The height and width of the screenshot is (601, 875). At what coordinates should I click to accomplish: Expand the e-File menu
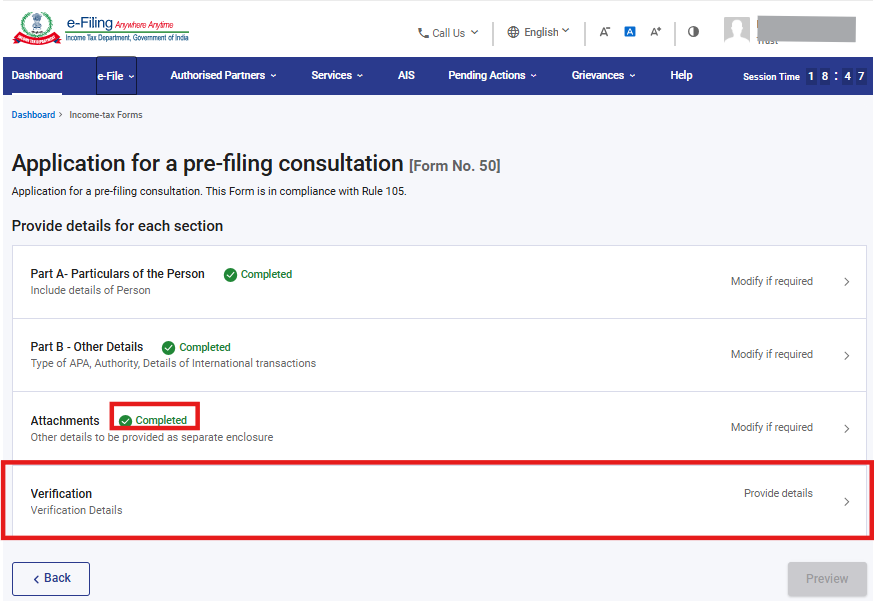(x=116, y=76)
